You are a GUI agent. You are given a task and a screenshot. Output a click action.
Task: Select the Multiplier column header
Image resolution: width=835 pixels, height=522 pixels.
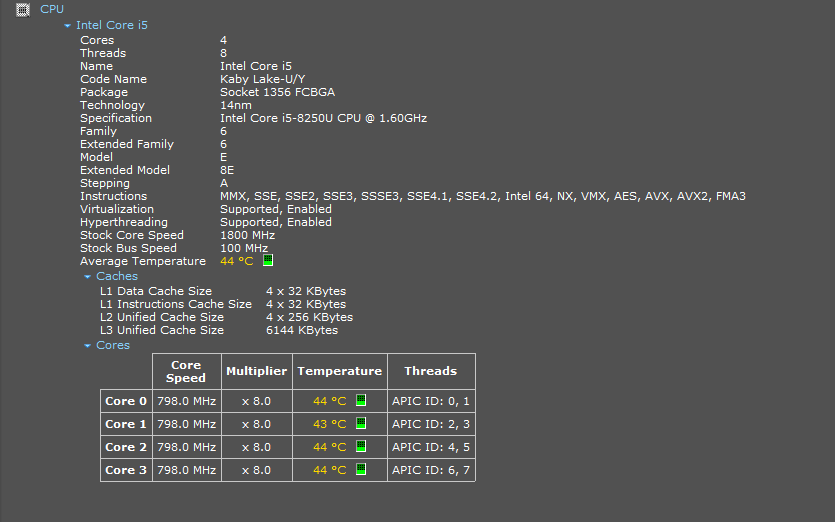256,371
